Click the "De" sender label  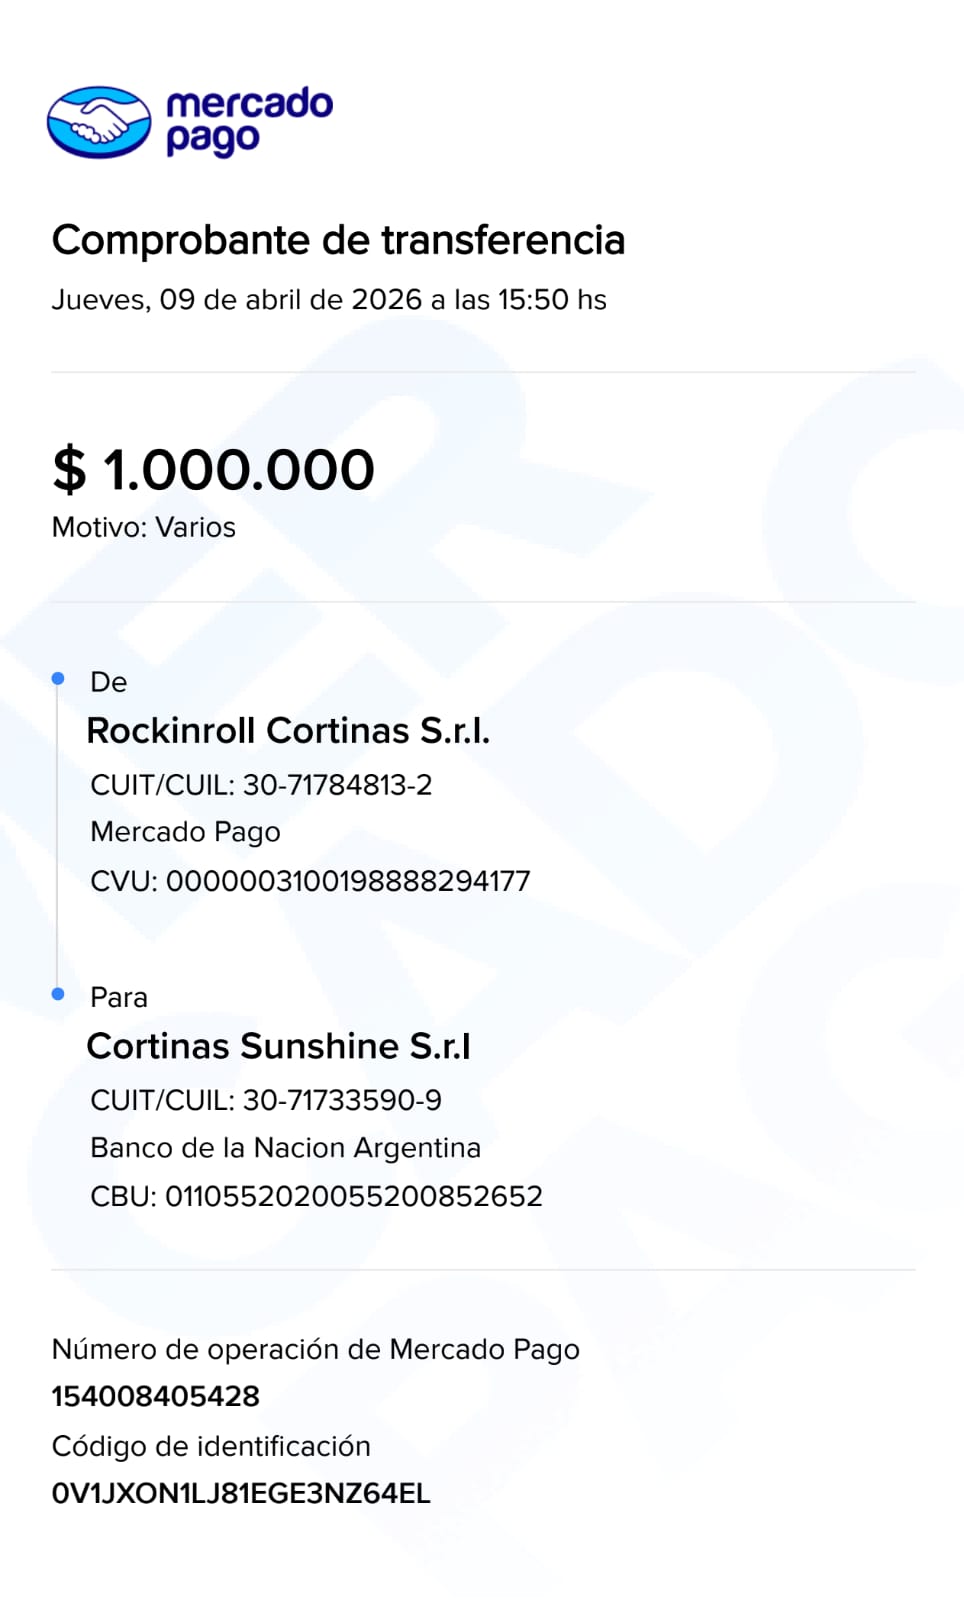click(109, 682)
